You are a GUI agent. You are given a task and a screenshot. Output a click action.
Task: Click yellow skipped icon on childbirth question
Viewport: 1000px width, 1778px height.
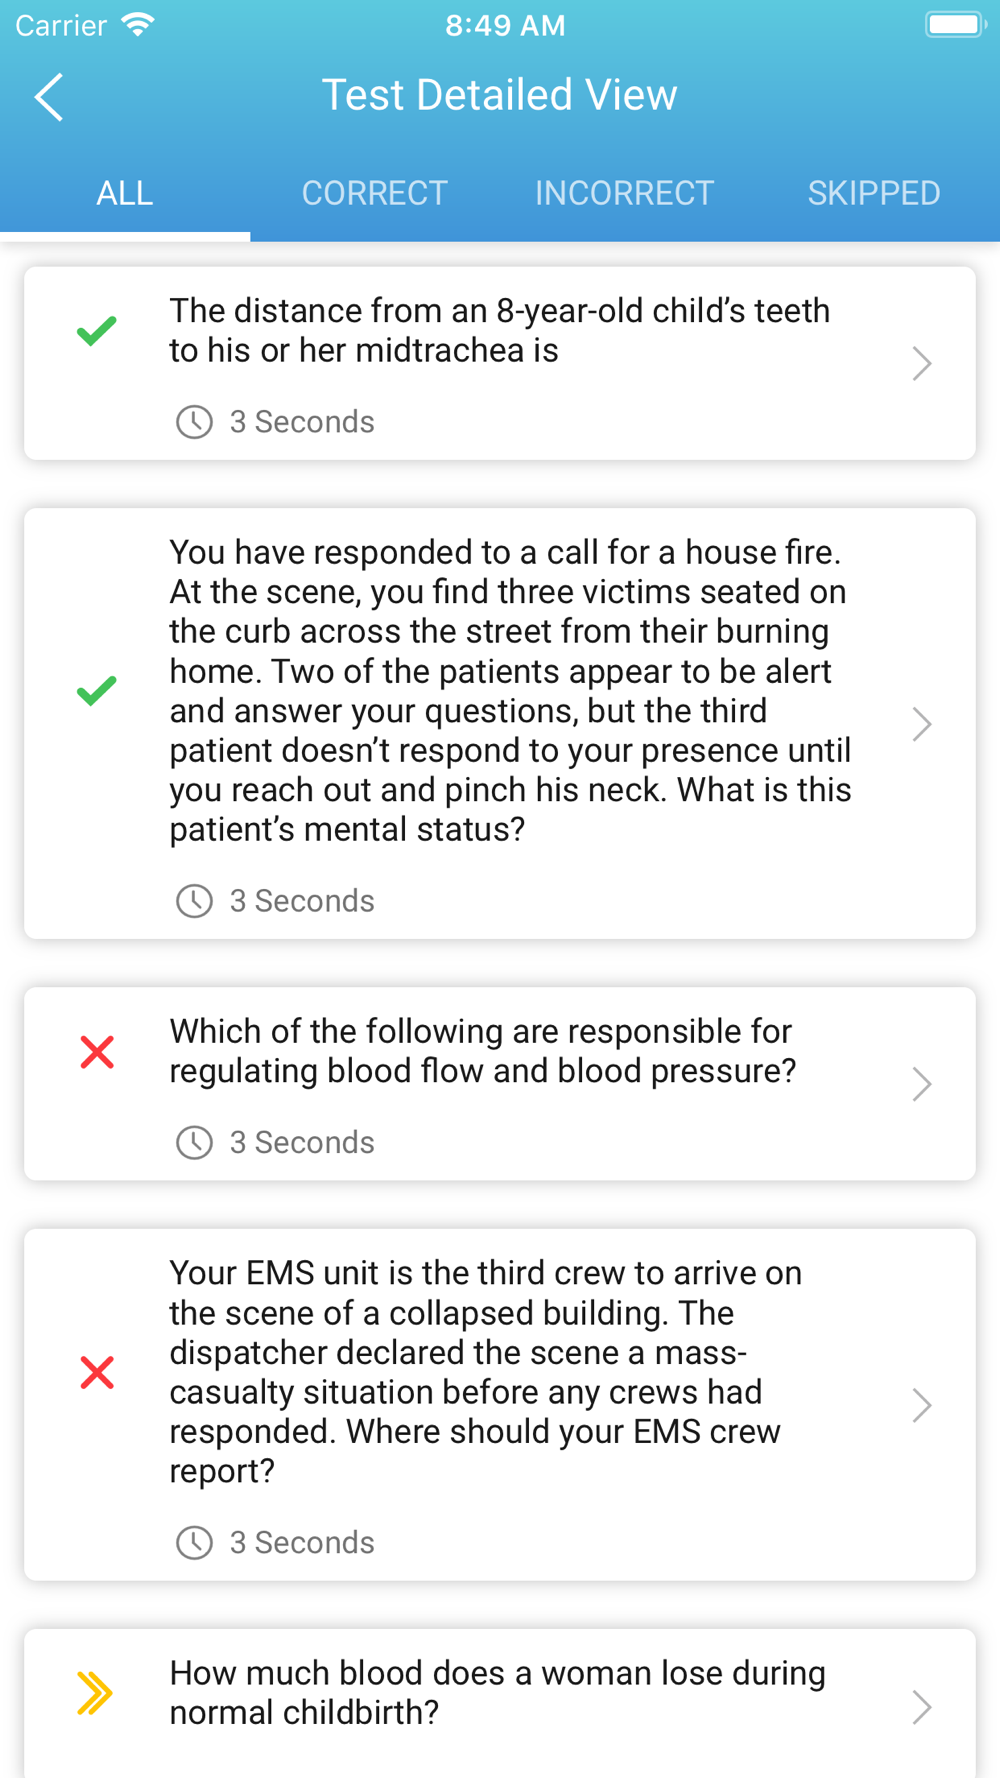point(95,1693)
